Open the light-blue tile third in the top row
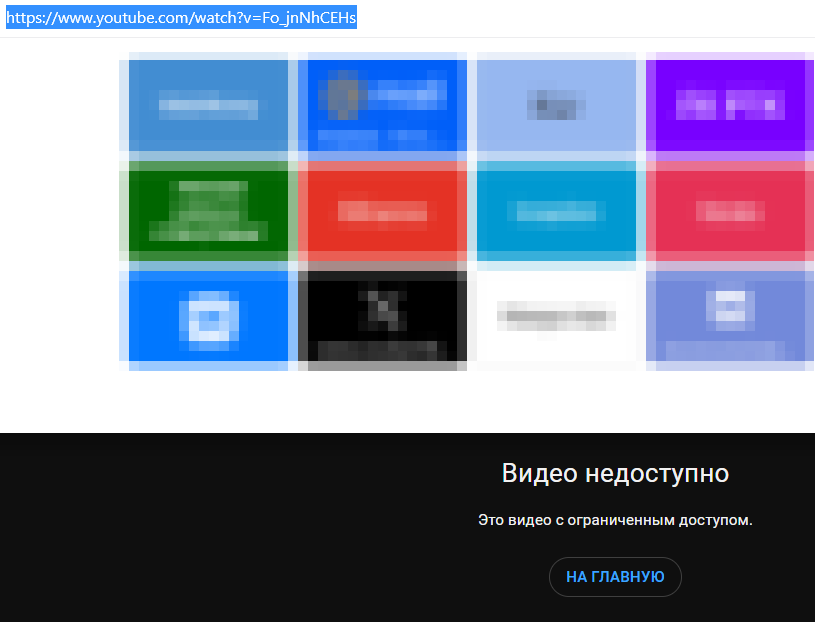Viewport: 815px width, 622px height. click(x=556, y=105)
